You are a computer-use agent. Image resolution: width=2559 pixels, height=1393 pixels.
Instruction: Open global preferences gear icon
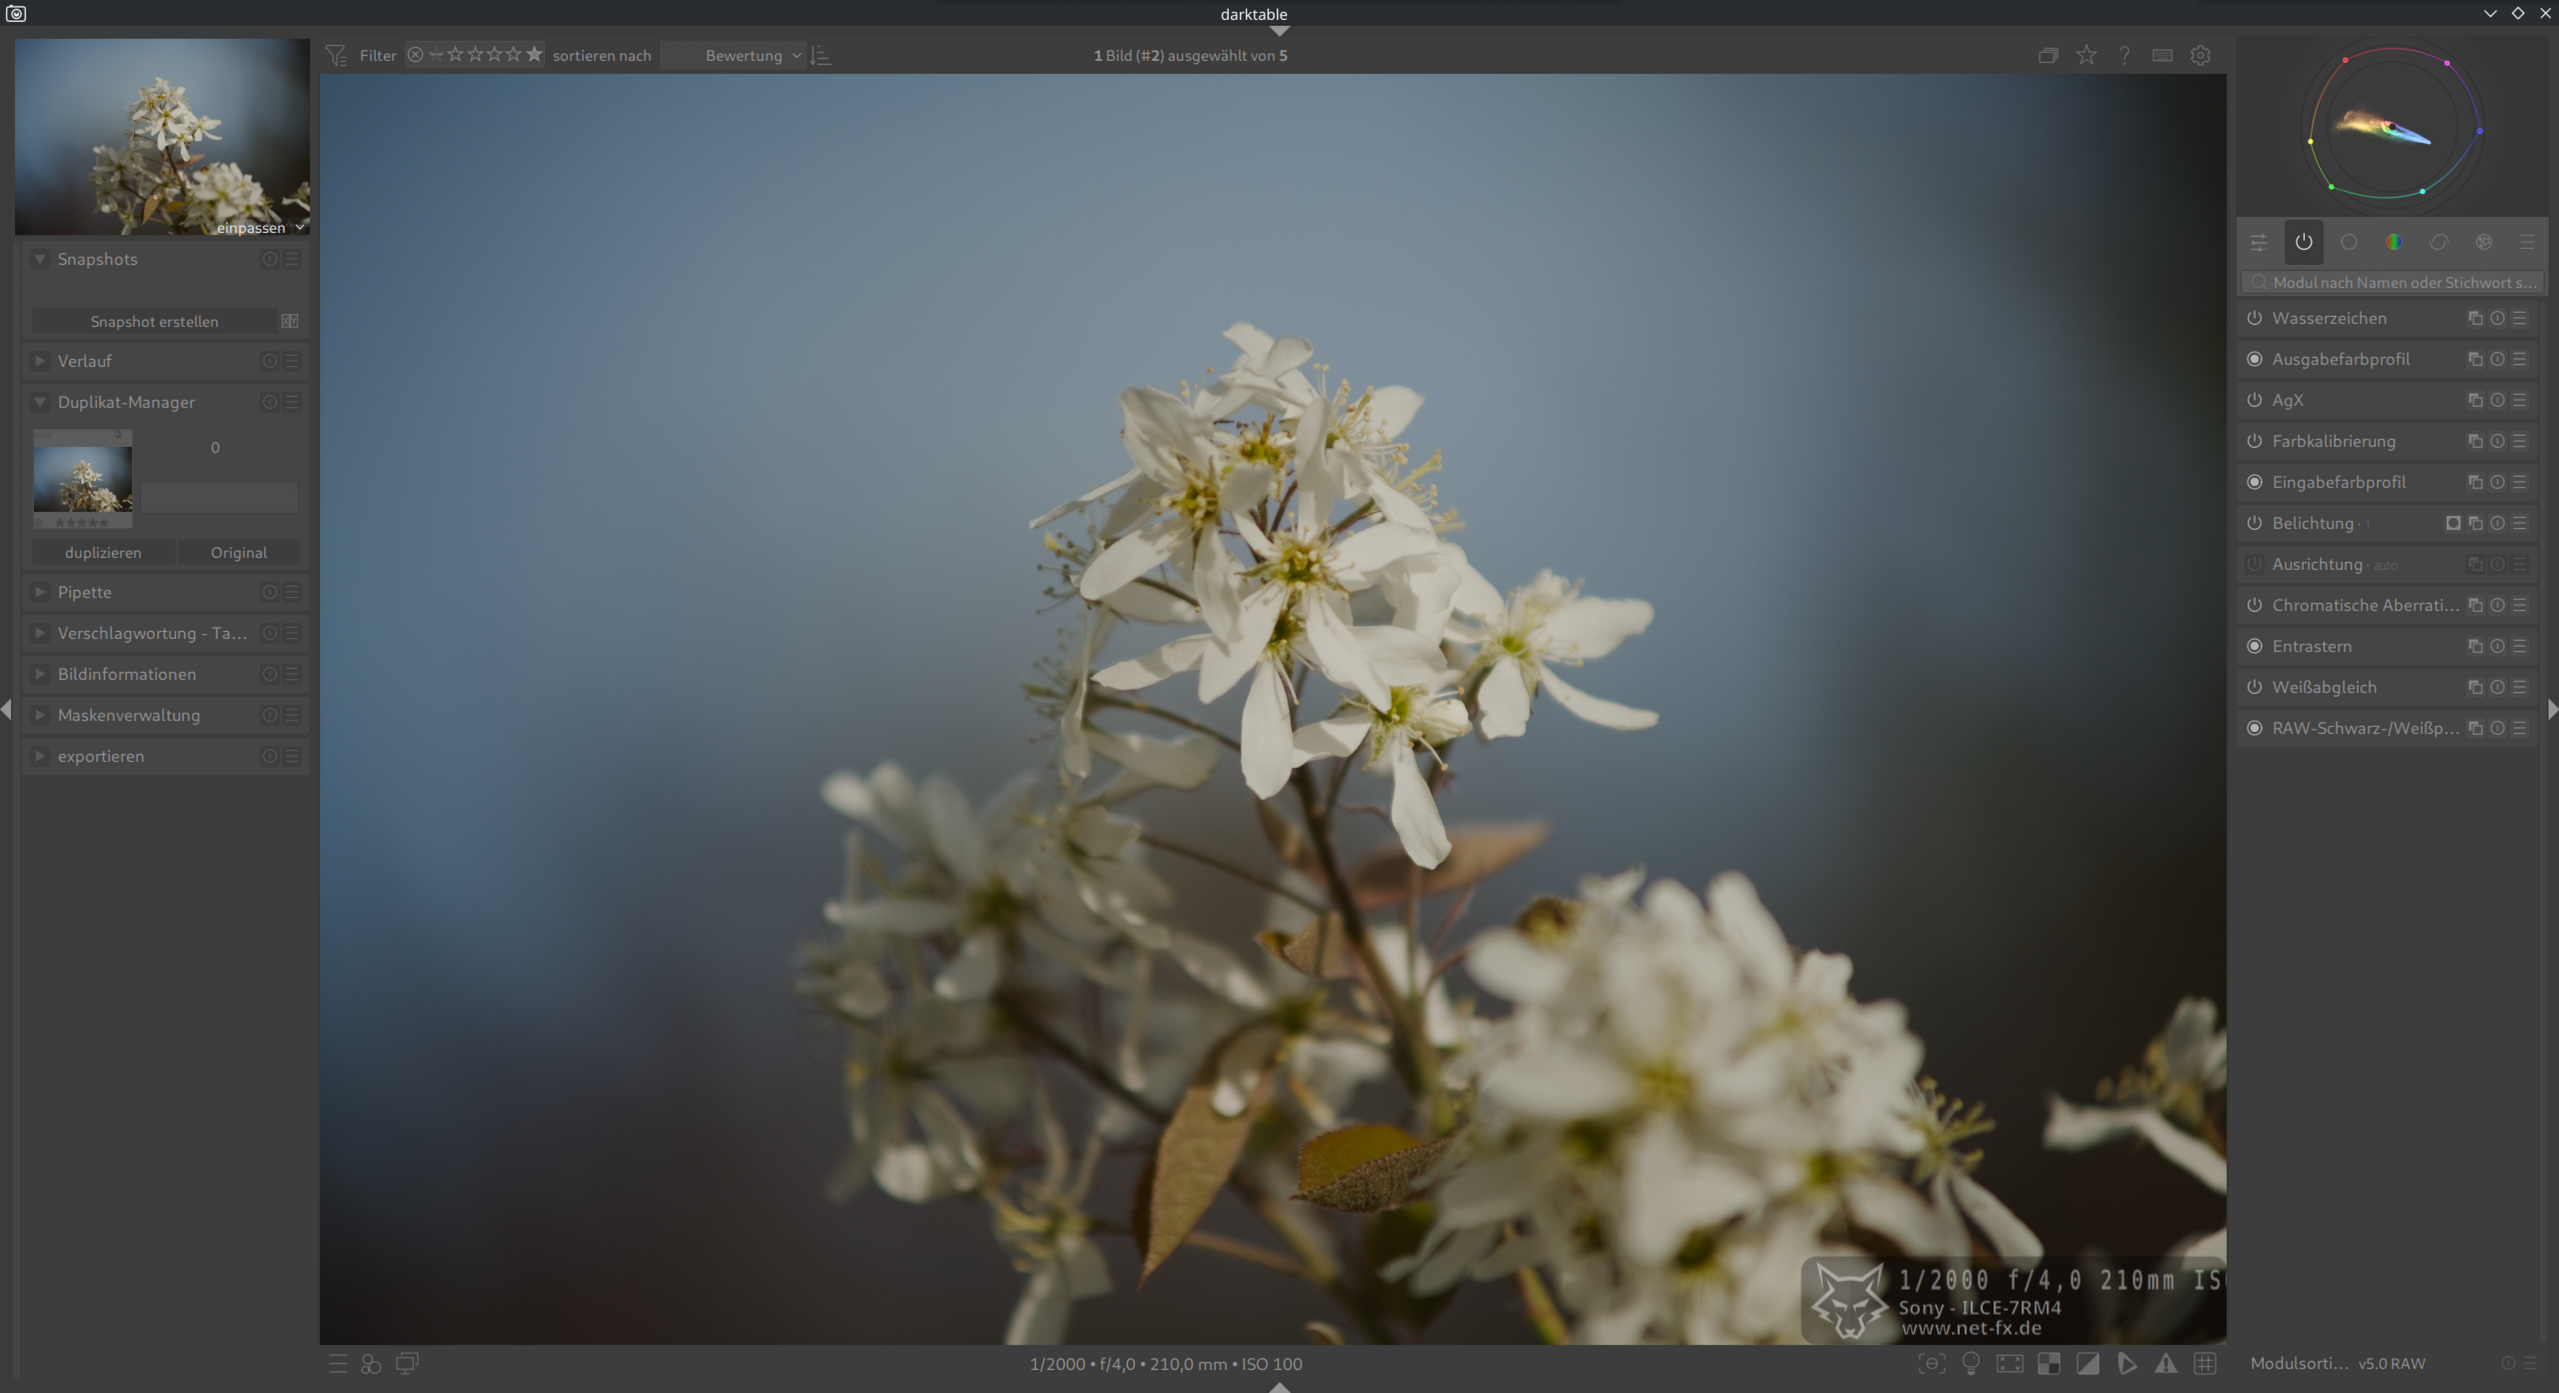(x=2201, y=55)
